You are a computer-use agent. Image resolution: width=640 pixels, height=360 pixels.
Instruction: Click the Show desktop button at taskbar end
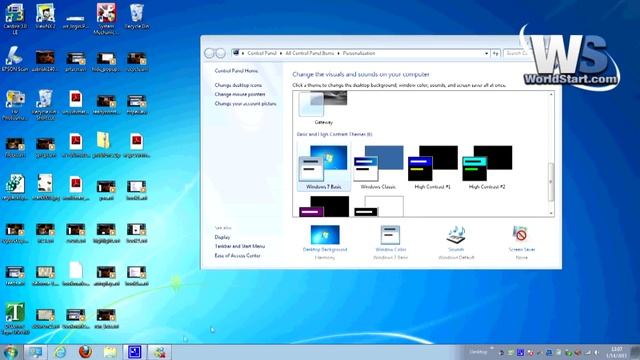coord(636,352)
